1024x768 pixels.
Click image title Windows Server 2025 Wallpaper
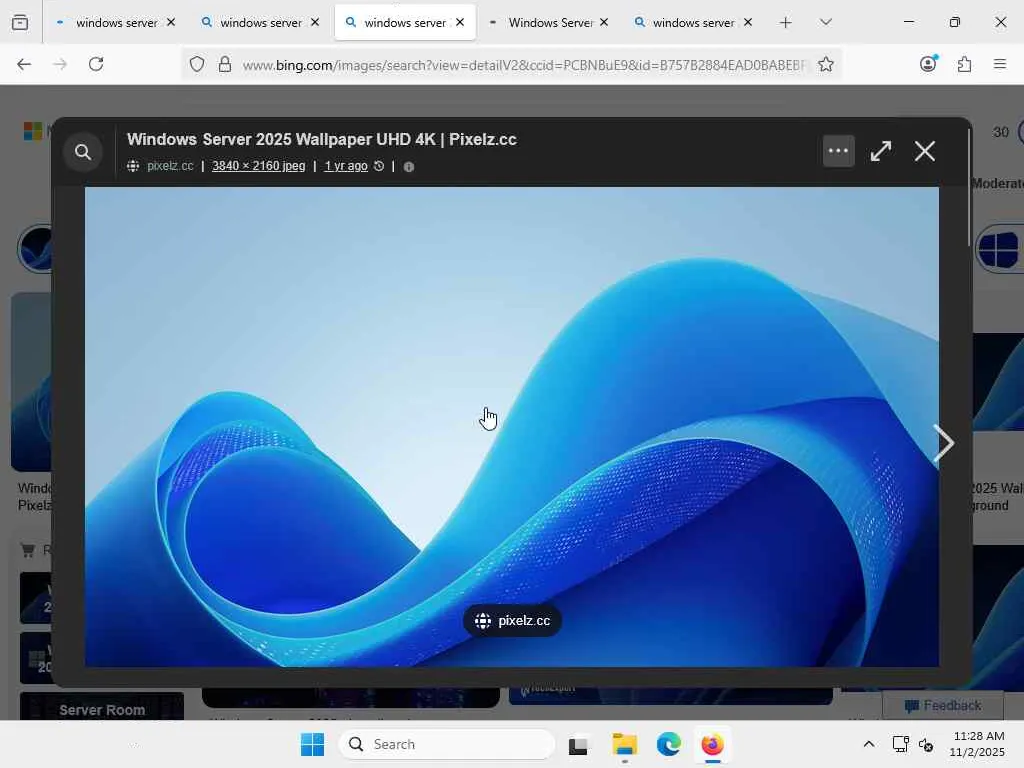(x=321, y=139)
